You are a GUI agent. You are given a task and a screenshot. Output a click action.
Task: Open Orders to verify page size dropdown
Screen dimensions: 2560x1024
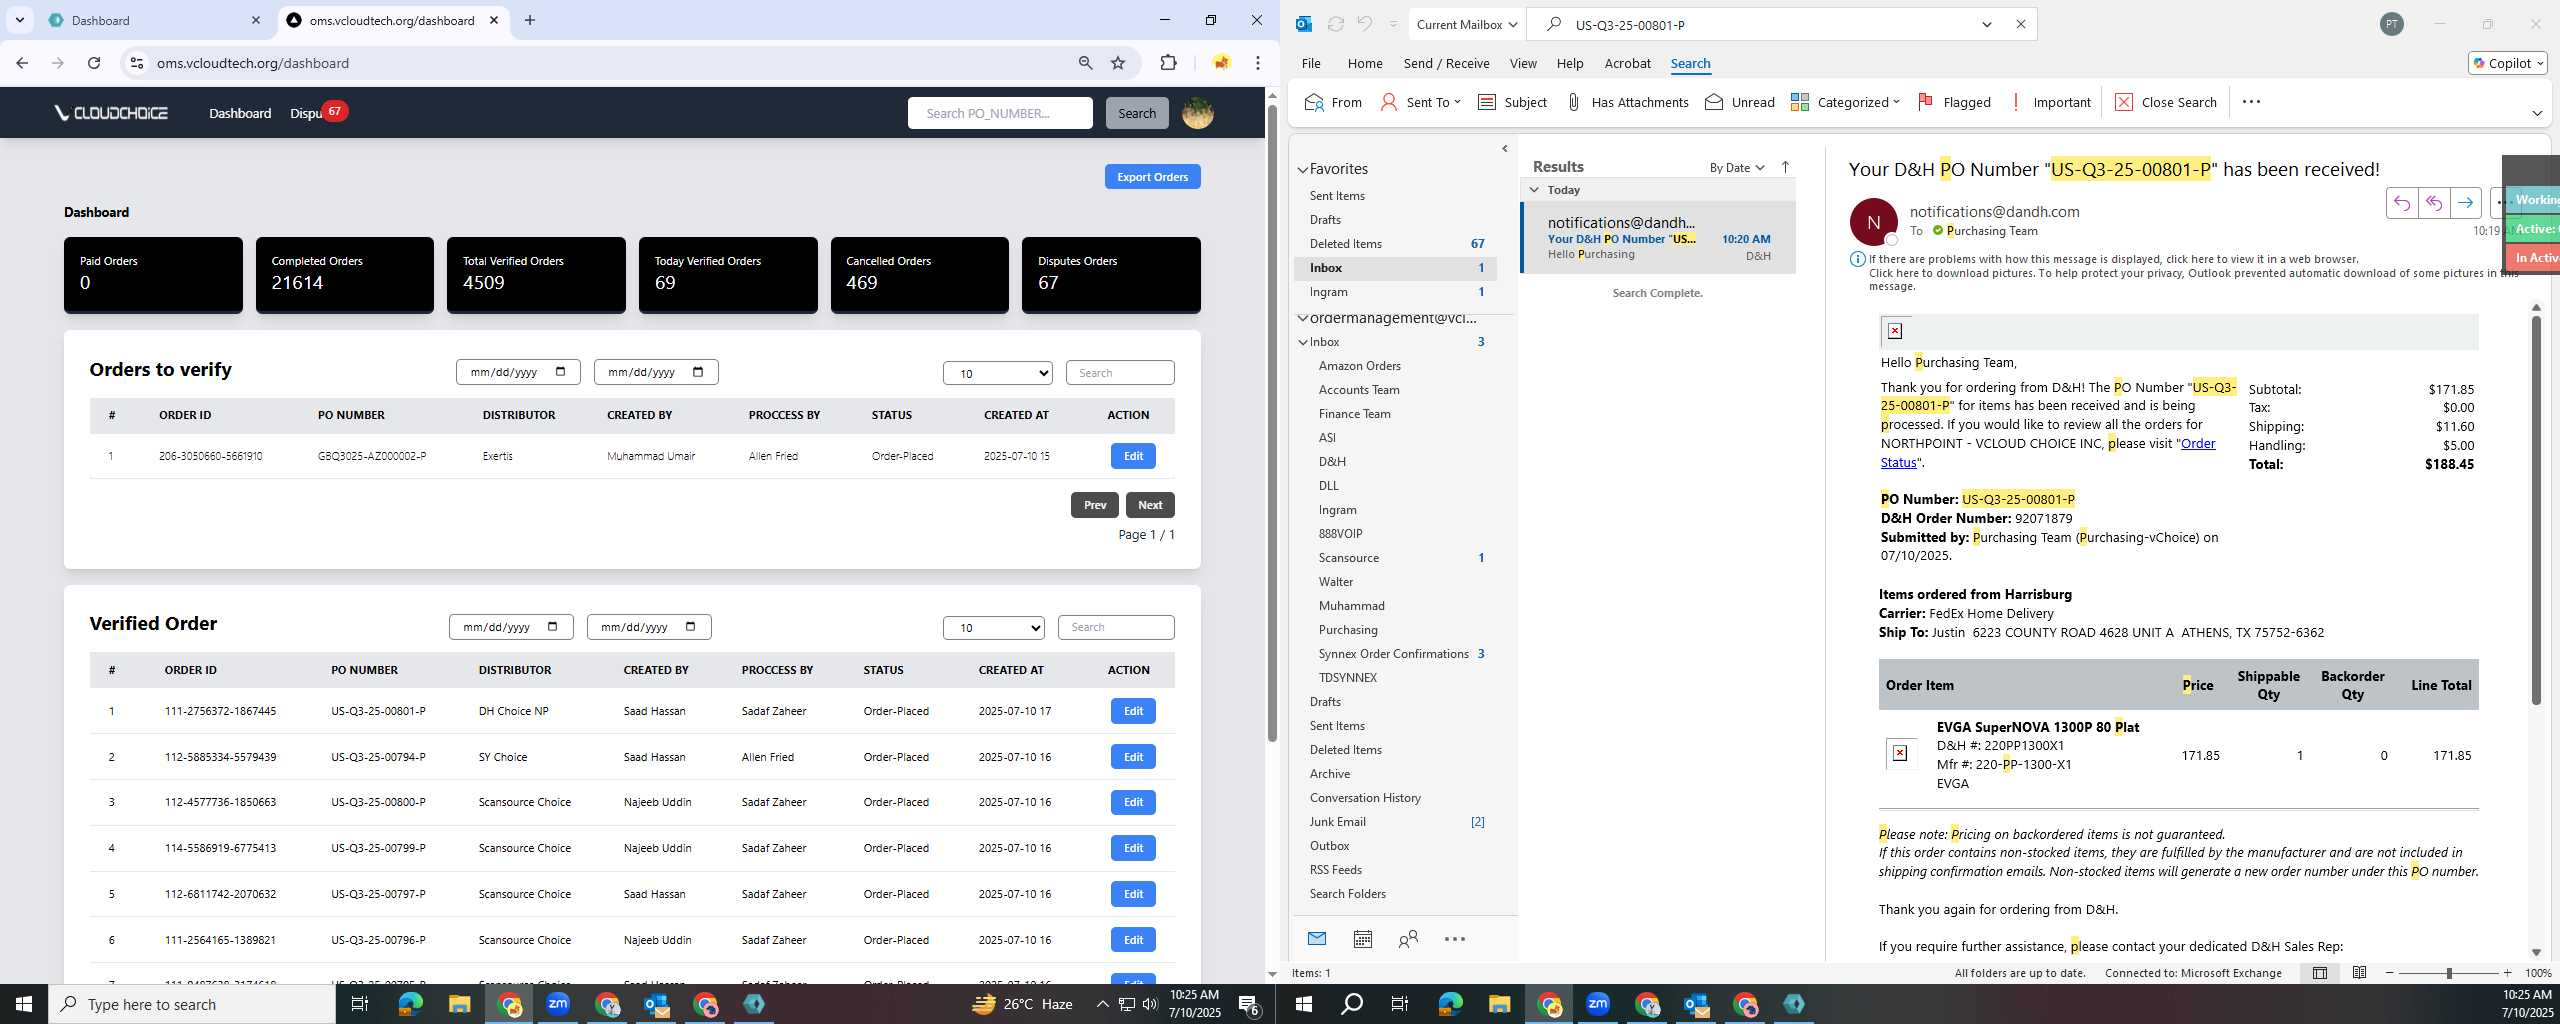[997, 373]
